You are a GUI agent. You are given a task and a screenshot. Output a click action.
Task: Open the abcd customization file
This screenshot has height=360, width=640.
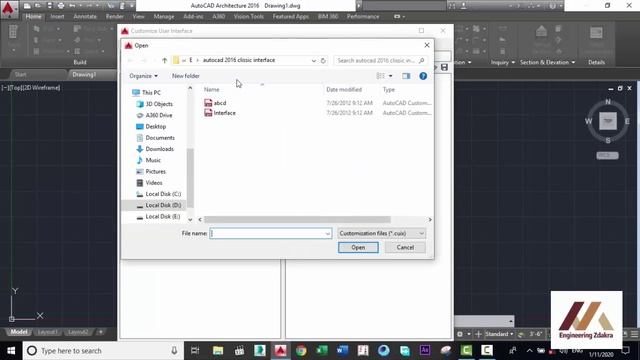(220, 103)
